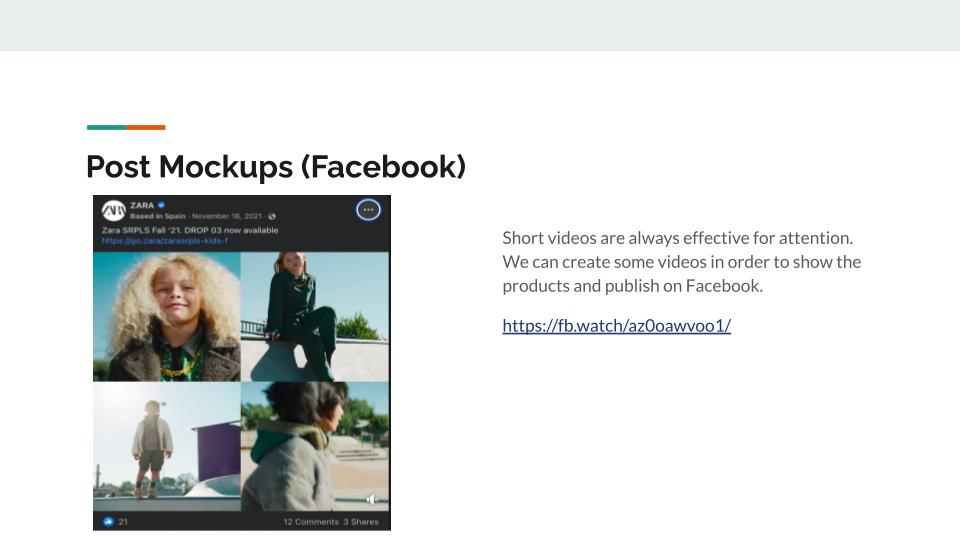This screenshot has height=540, width=960.
Task: Click the "3 Shares" count
Action: coord(361,522)
